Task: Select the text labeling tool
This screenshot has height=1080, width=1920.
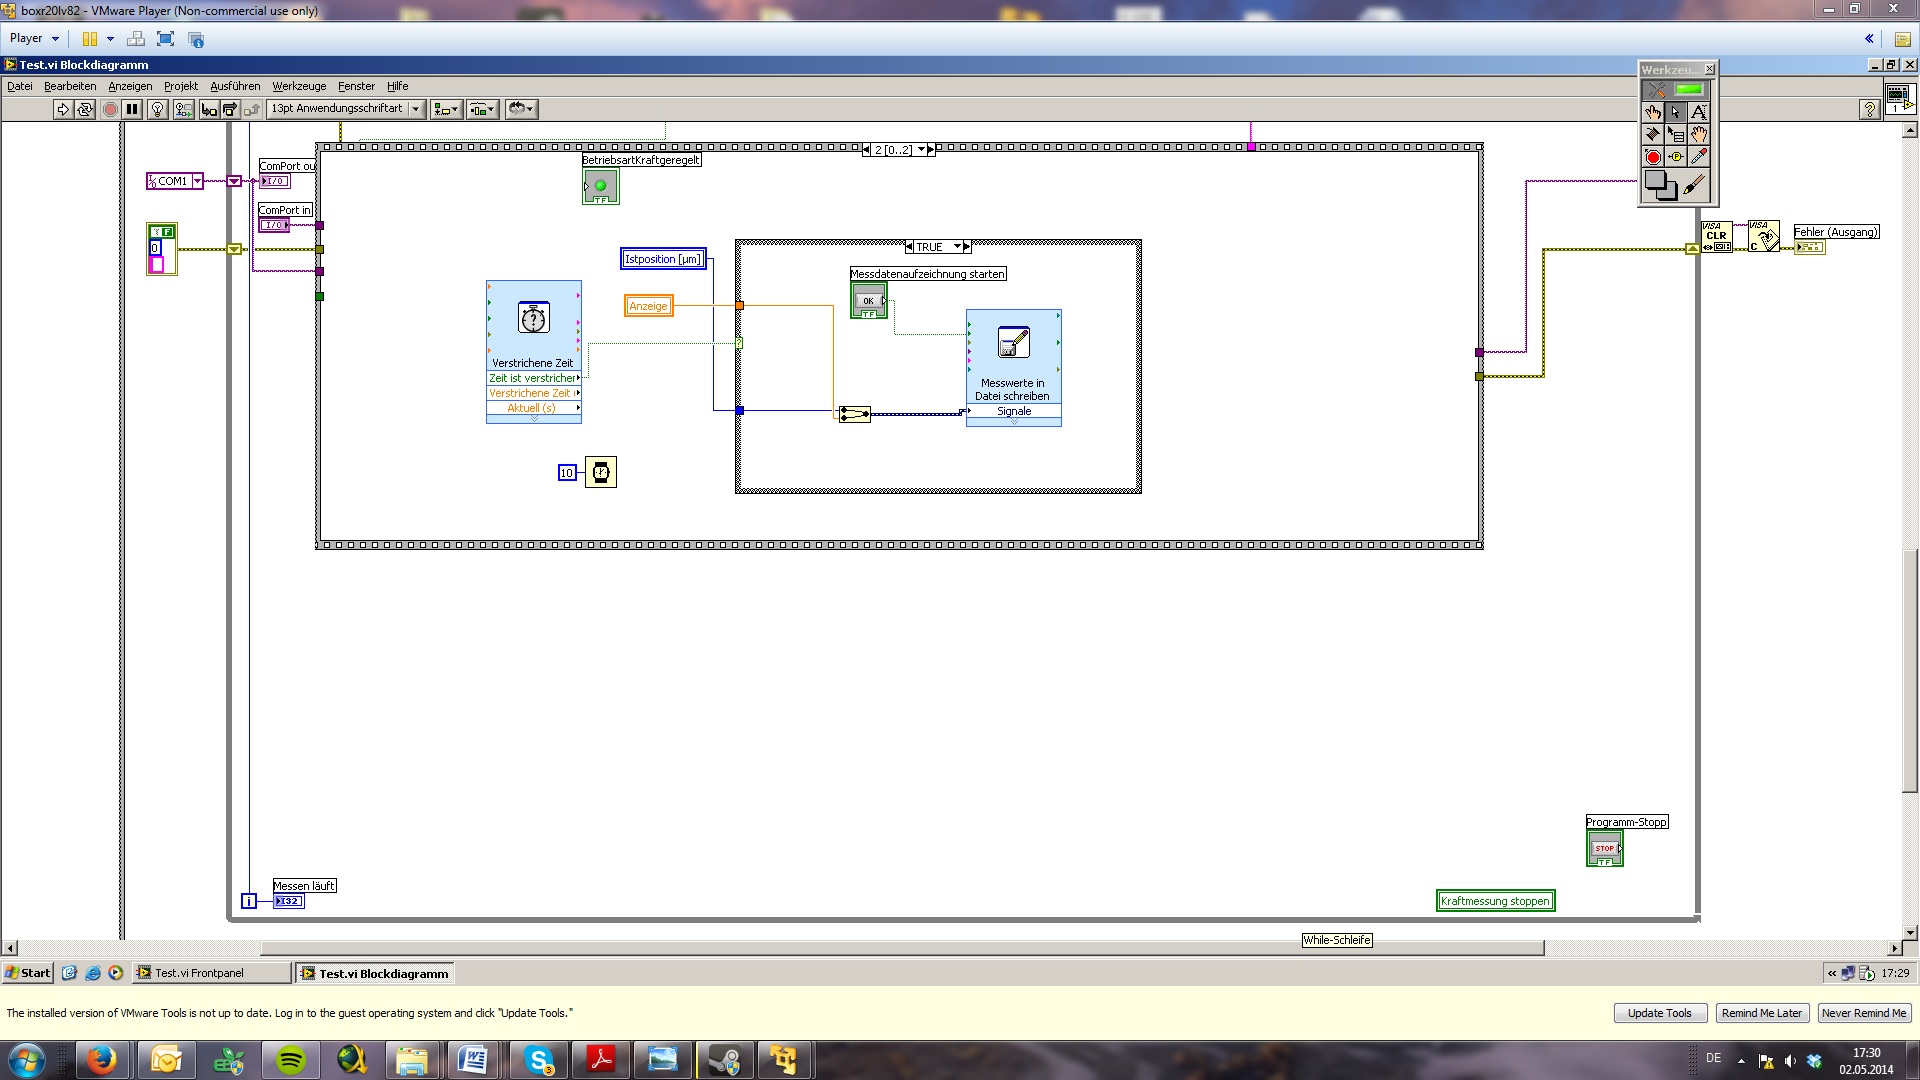Action: (1698, 112)
